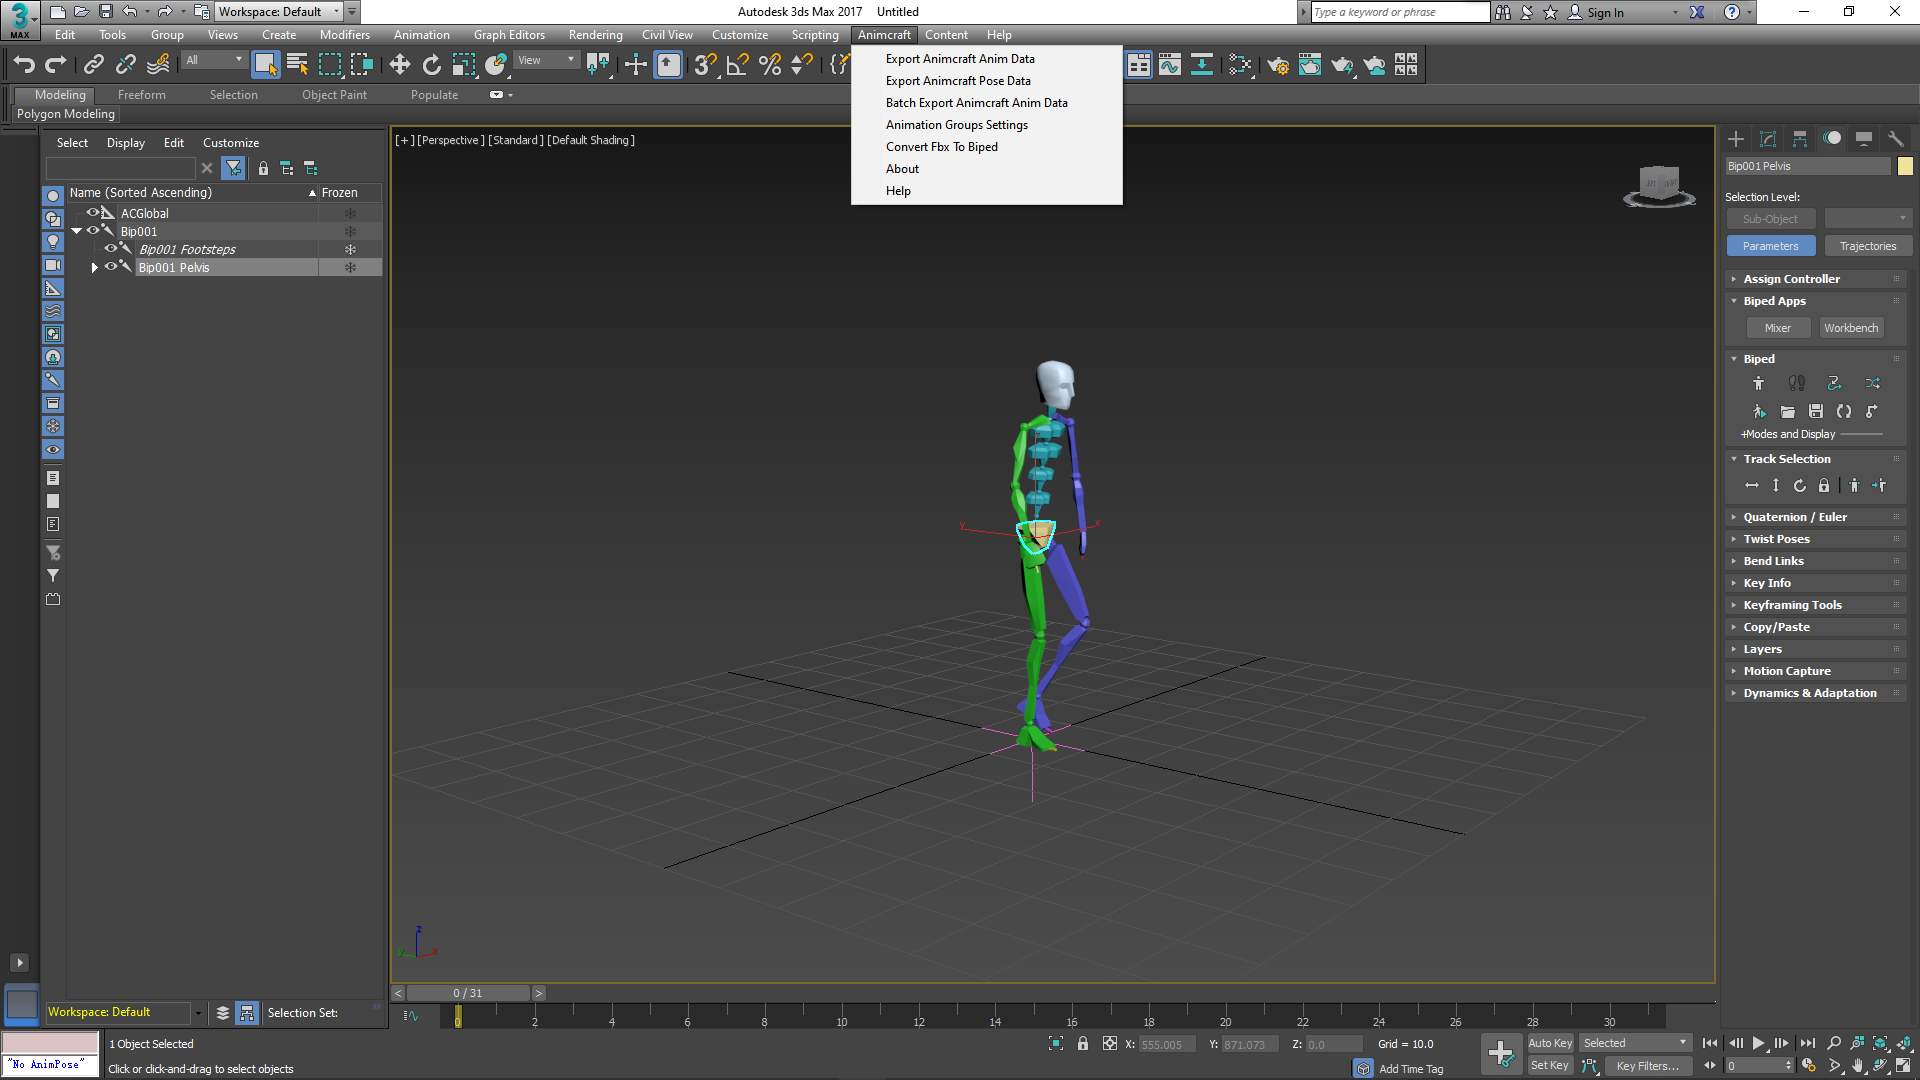The image size is (1920, 1080).
Task: Toggle visibility eye of Bip001 Pelvis
Action: (111, 267)
